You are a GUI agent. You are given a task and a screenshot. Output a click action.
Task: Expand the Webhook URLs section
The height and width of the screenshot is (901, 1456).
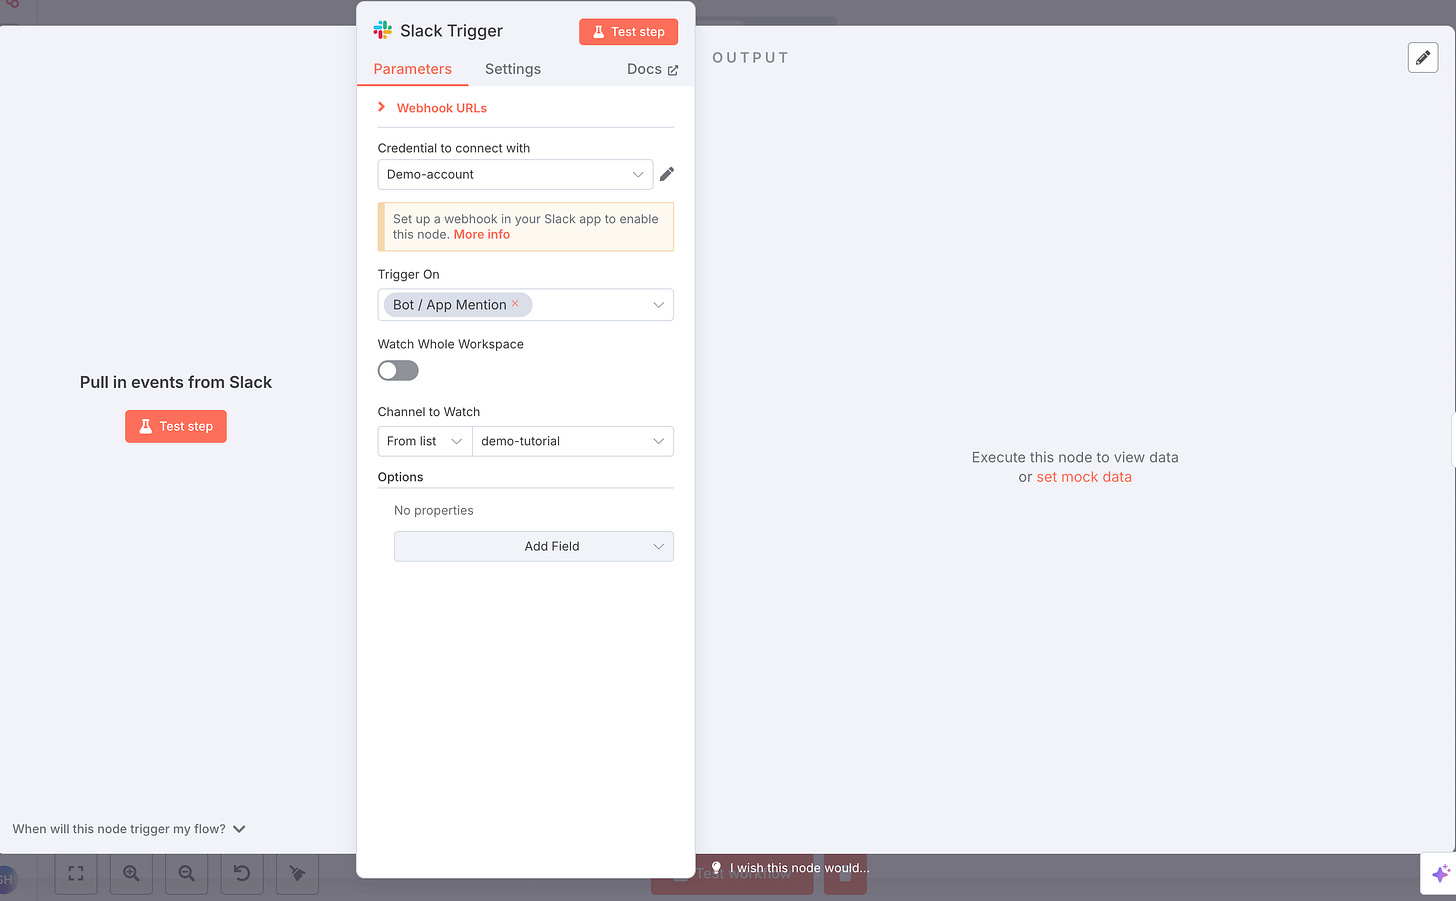pos(432,108)
